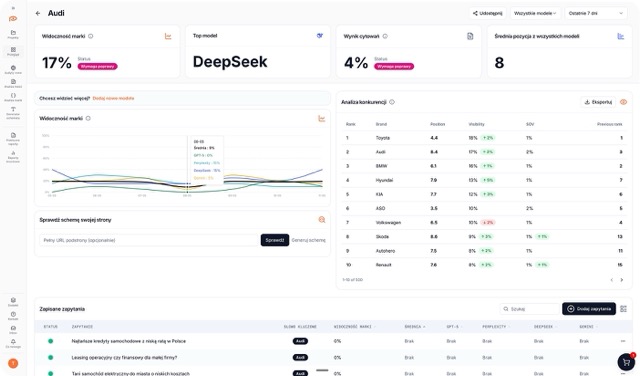This screenshot has width=640, height=376.
Task: Open the orange user avatar
Action: [x=13, y=363]
